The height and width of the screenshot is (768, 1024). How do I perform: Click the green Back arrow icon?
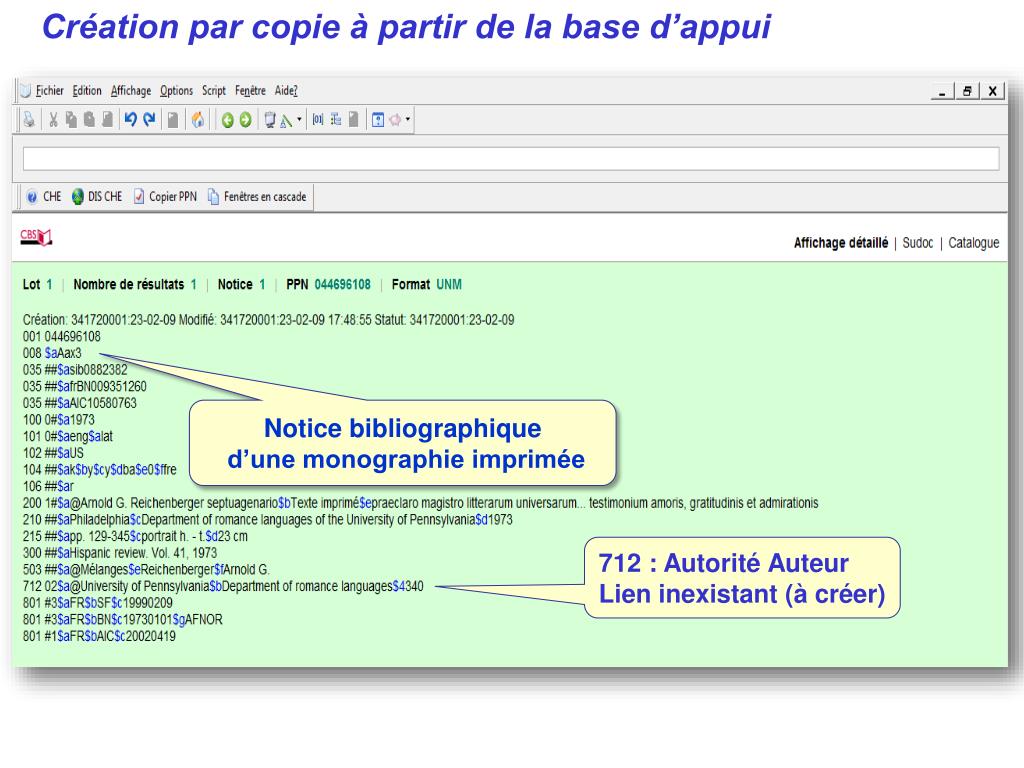tap(227, 120)
